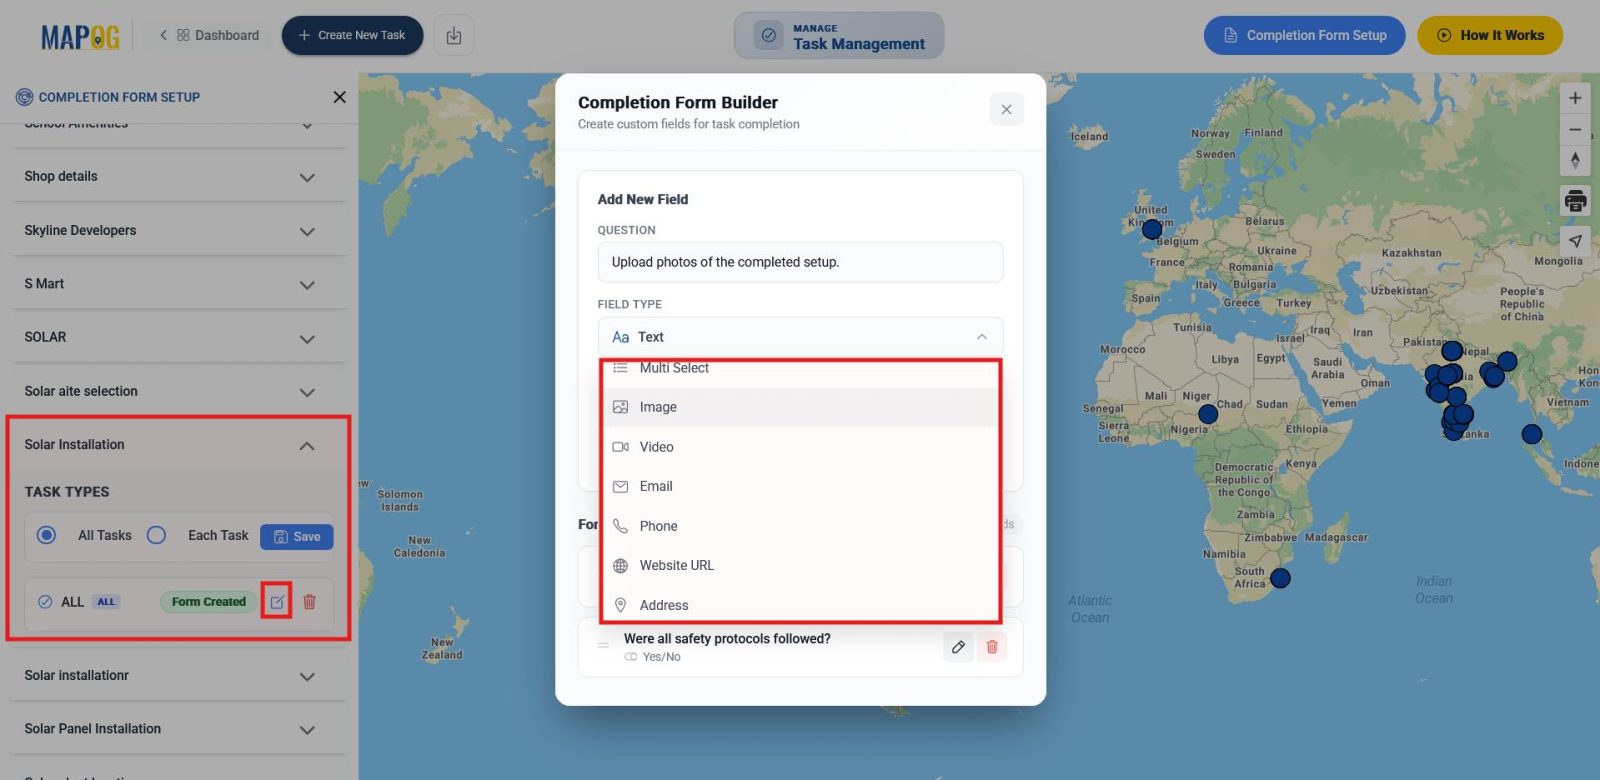Select the Each Task radio button

156,535
